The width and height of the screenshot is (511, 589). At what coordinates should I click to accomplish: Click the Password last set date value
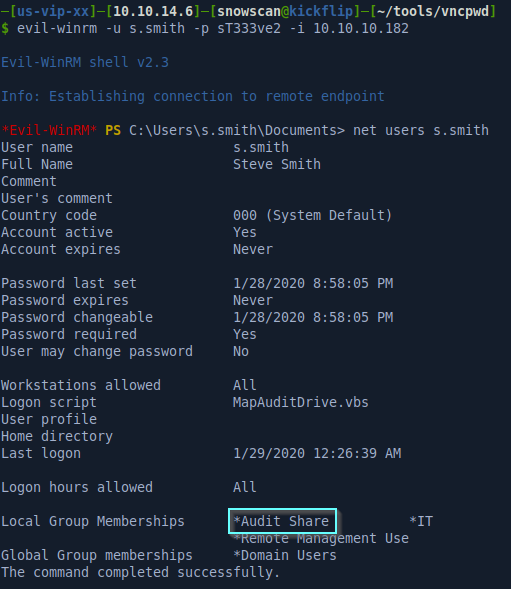tap(313, 283)
